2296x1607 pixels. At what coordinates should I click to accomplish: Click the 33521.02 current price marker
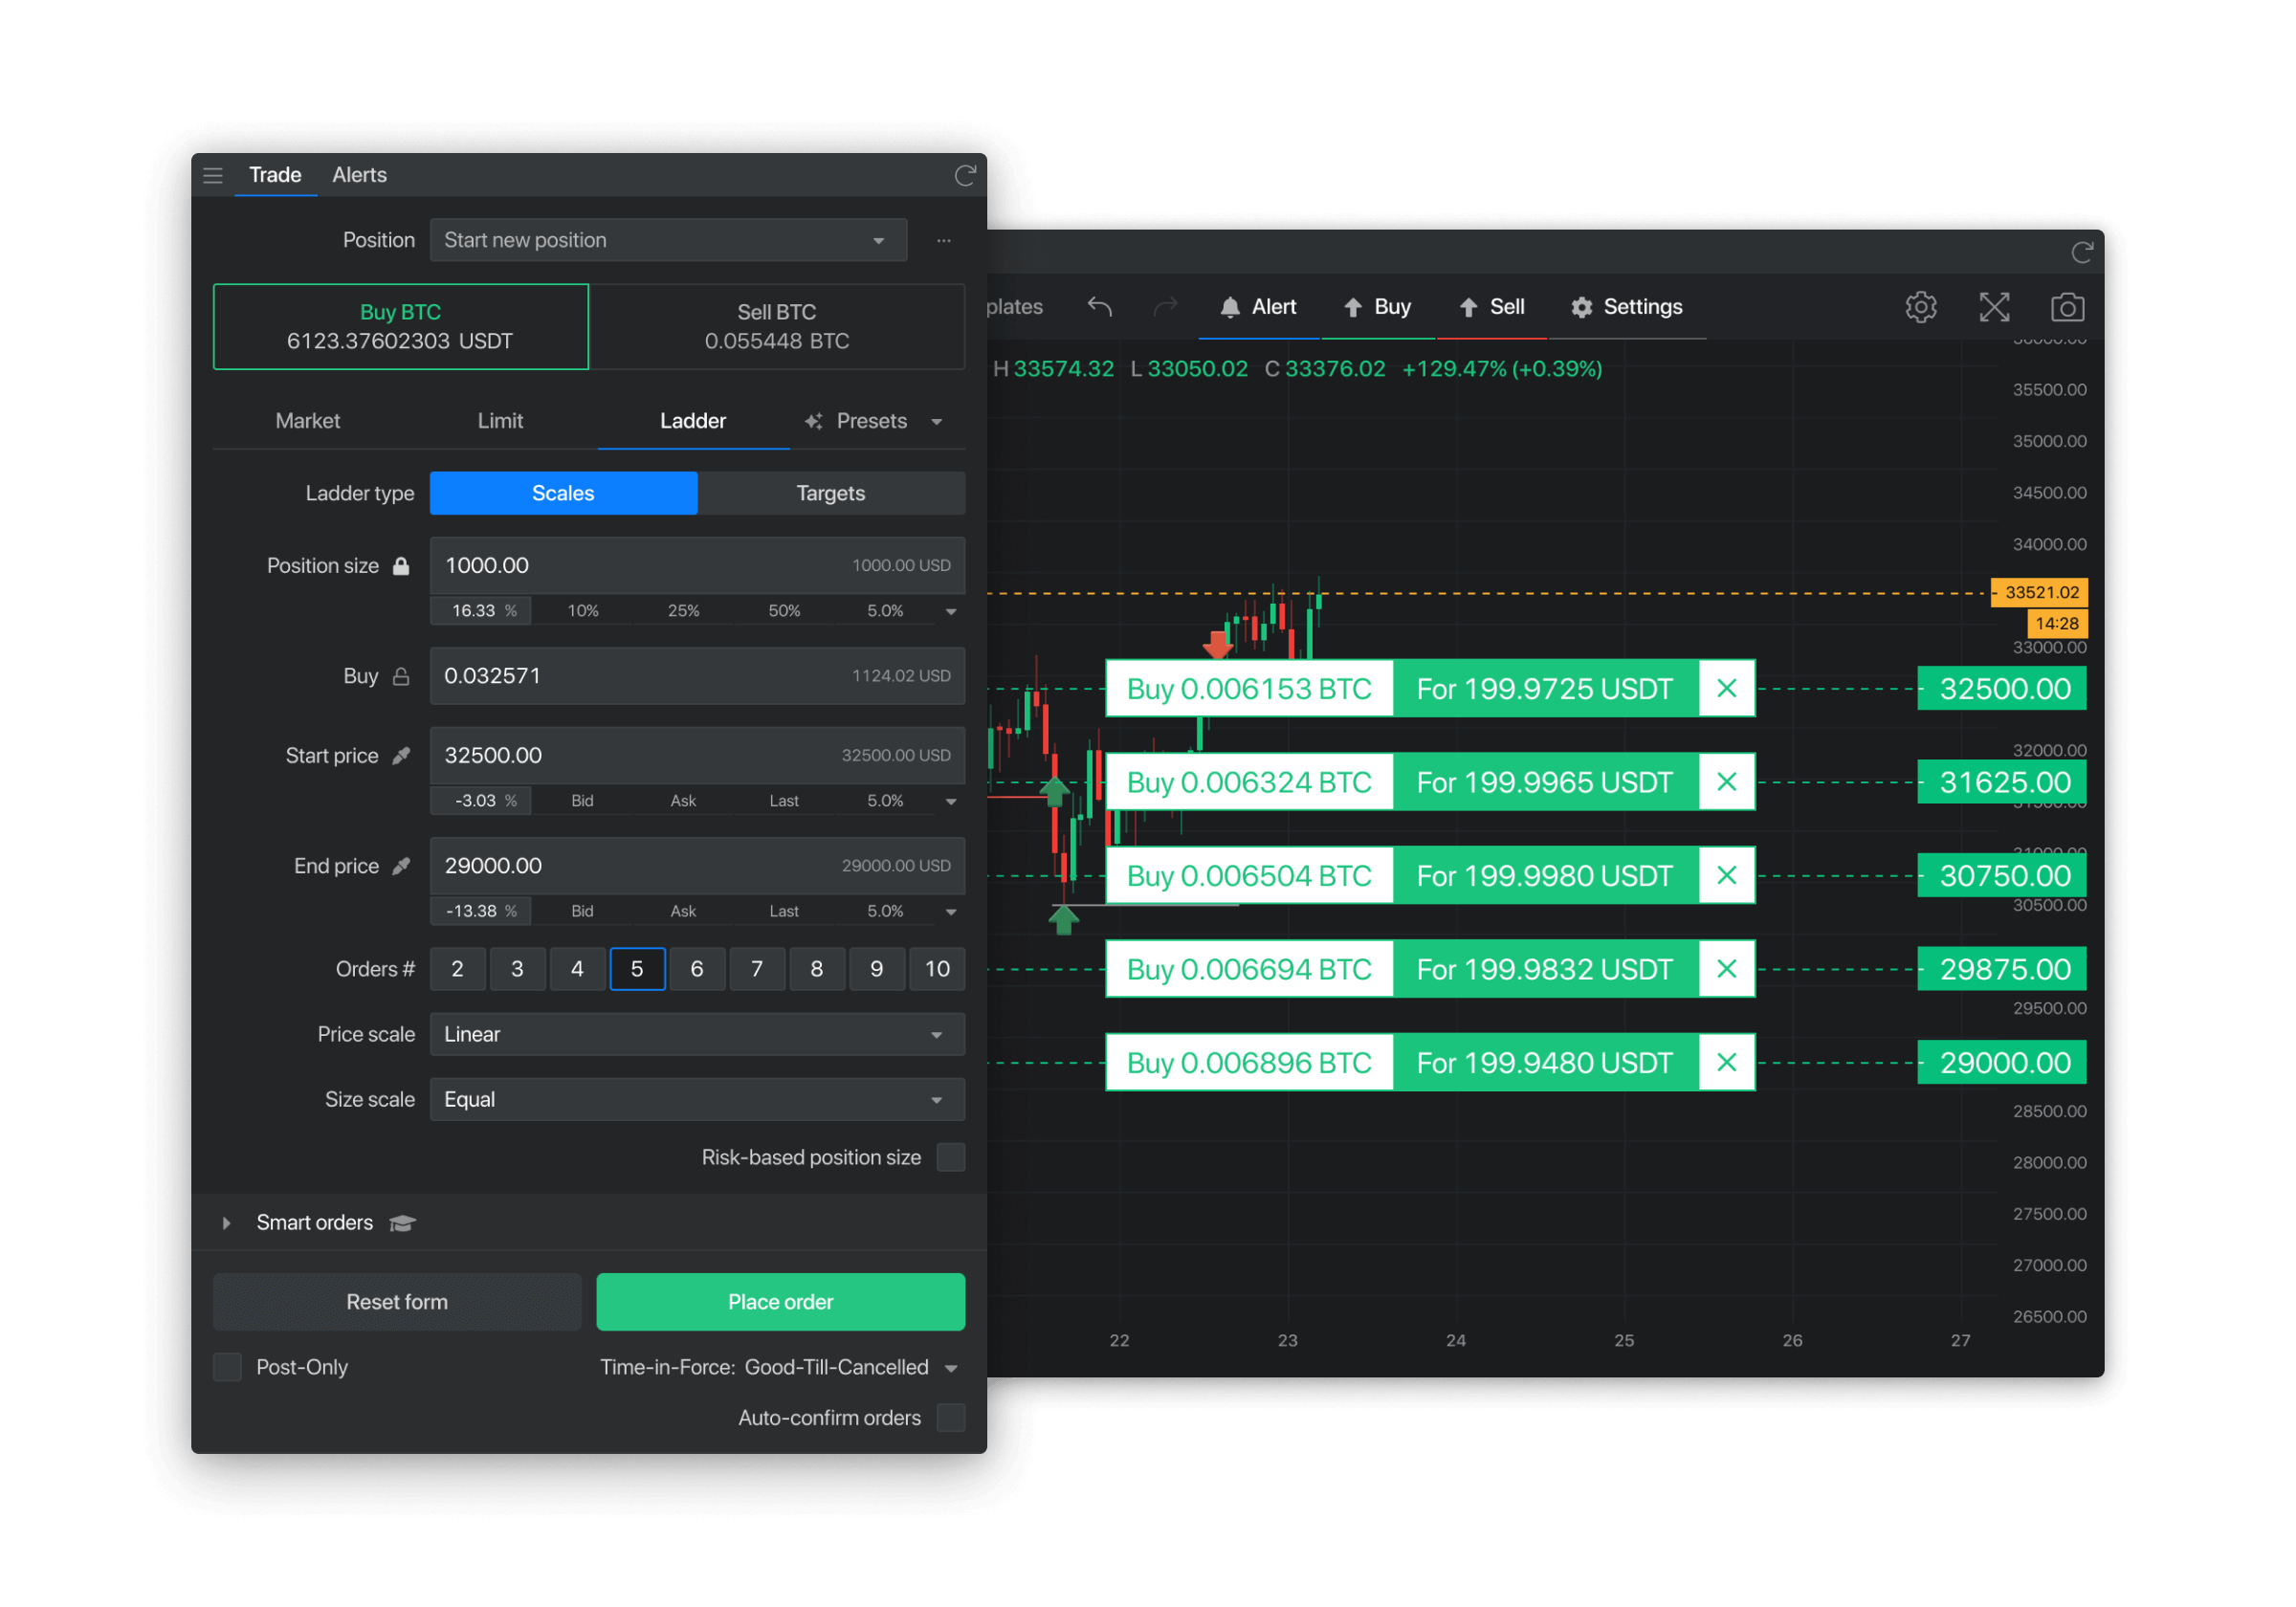tap(2040, 593)
